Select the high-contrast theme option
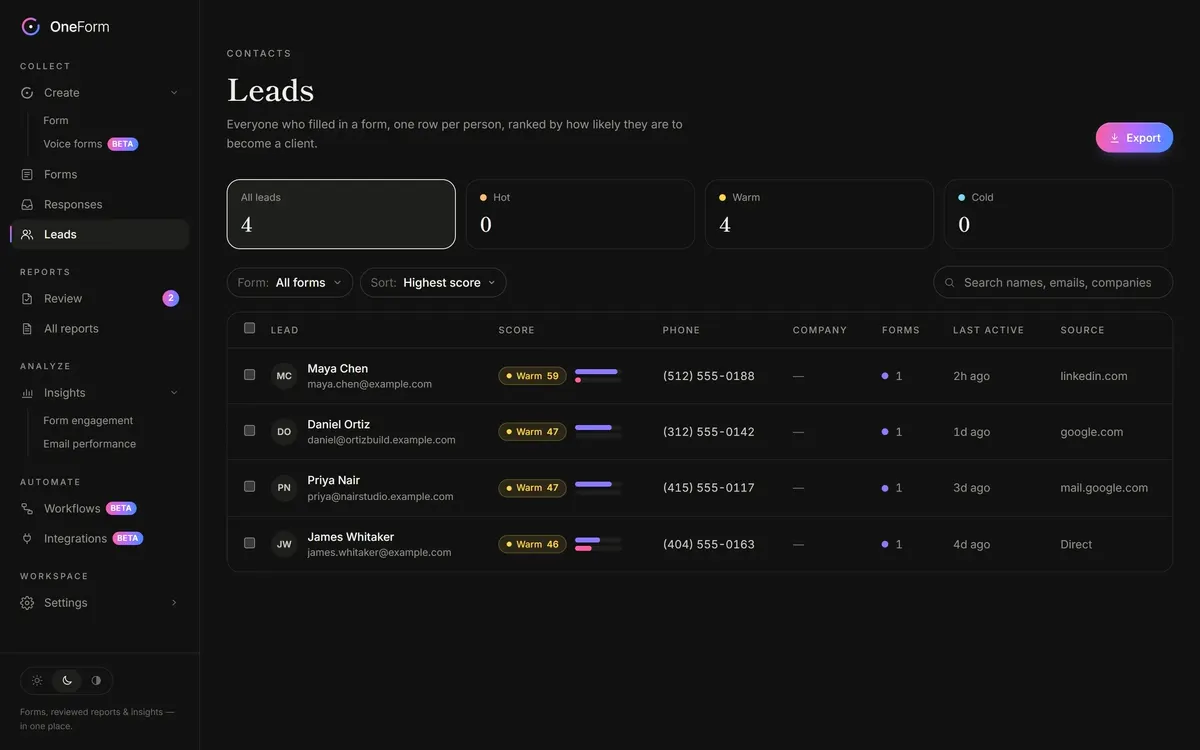Image resolution: width=1200 pixels, height=750 pixels. [x=96, y=681]
